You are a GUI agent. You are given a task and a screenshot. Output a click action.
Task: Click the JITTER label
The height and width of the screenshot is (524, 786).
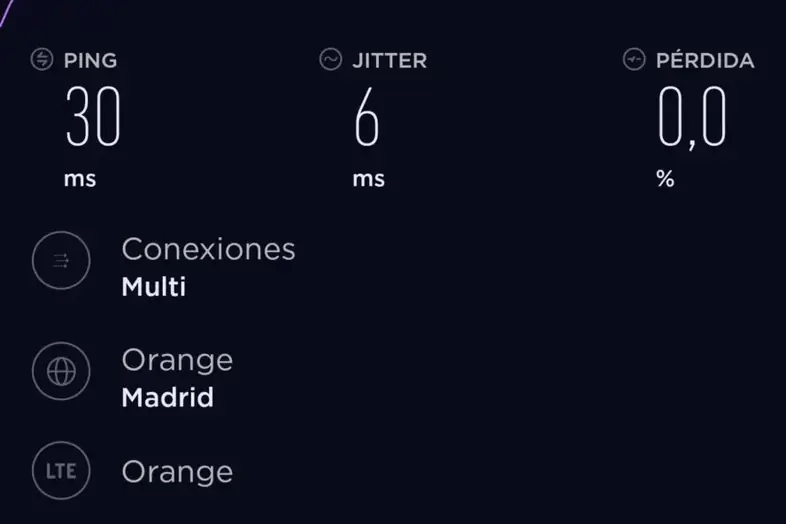pos(389,61)
